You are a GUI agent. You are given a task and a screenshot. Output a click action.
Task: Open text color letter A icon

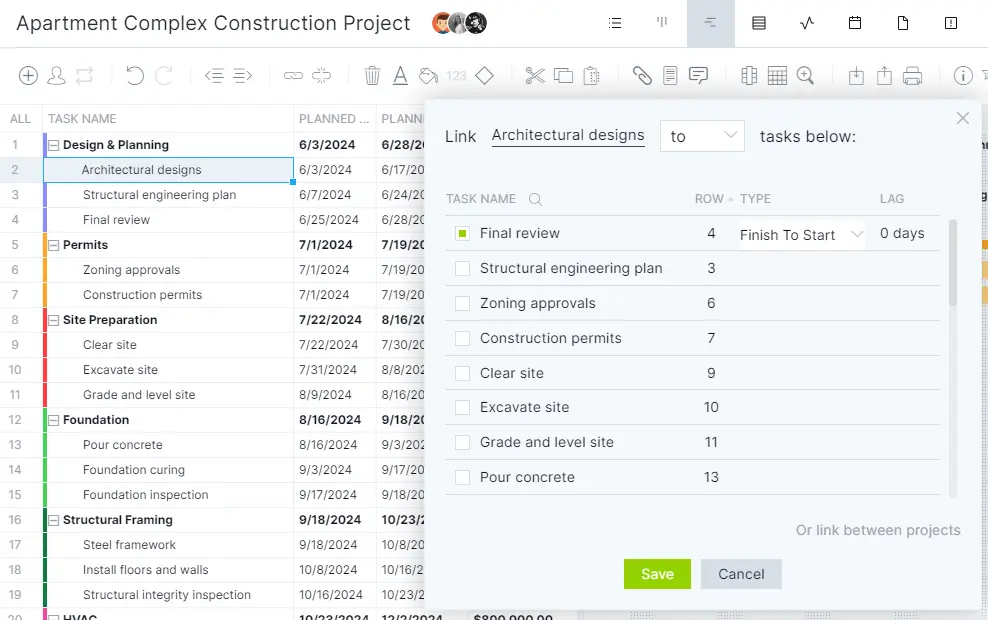tap(400, 76)
